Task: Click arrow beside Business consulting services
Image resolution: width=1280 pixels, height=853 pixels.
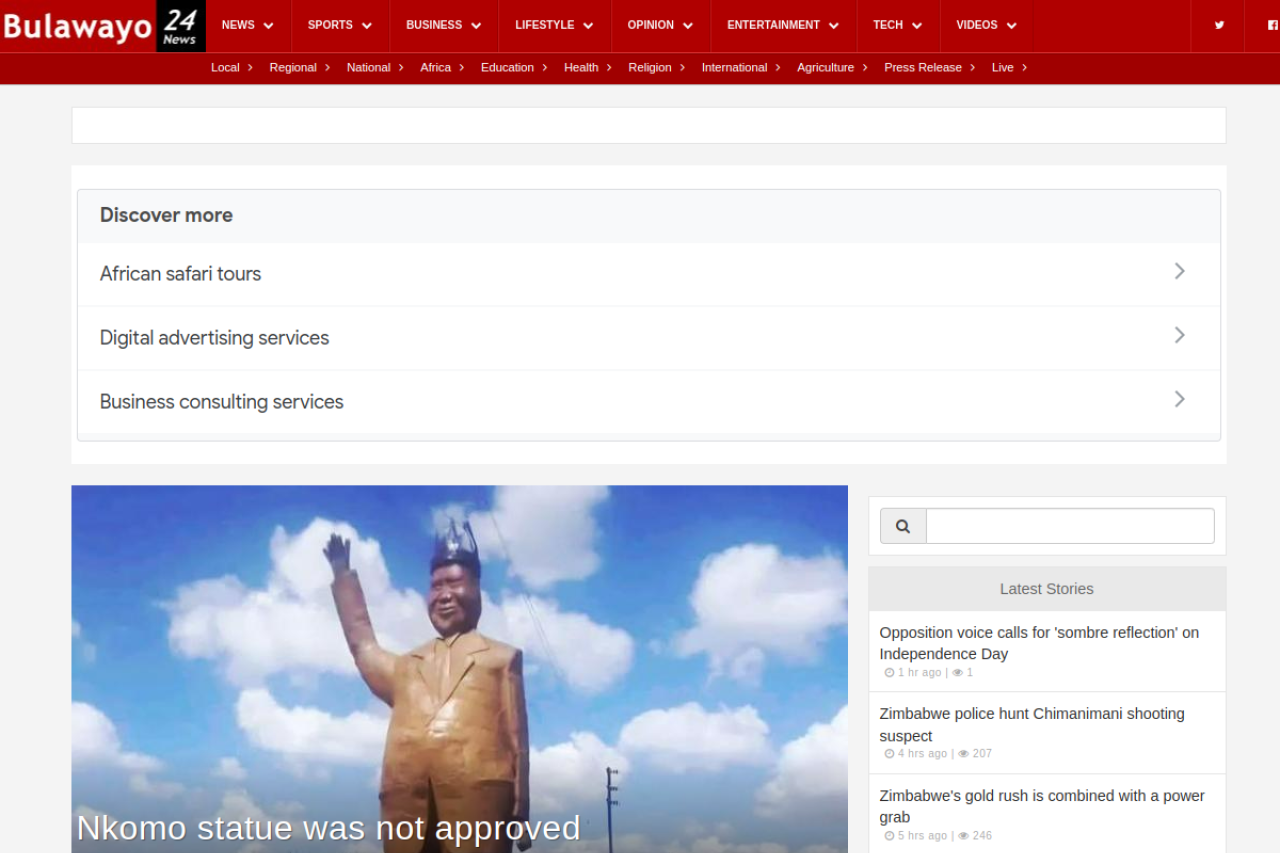Action: coord(1179,399)
